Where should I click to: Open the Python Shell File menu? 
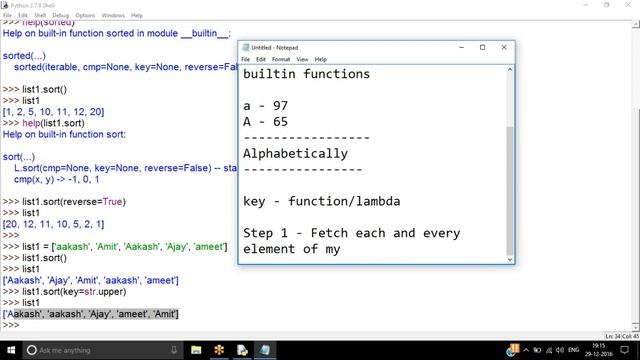7,15
